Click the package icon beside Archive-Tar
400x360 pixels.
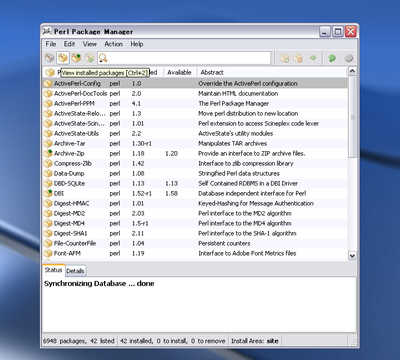(48, 143)
